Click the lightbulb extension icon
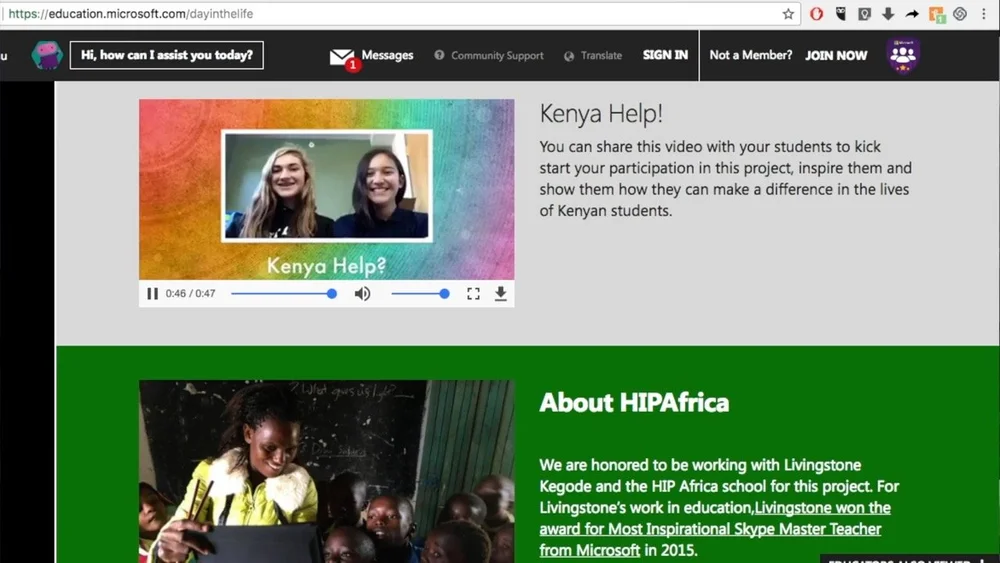1000x563 pixels. tap(864, 14)
